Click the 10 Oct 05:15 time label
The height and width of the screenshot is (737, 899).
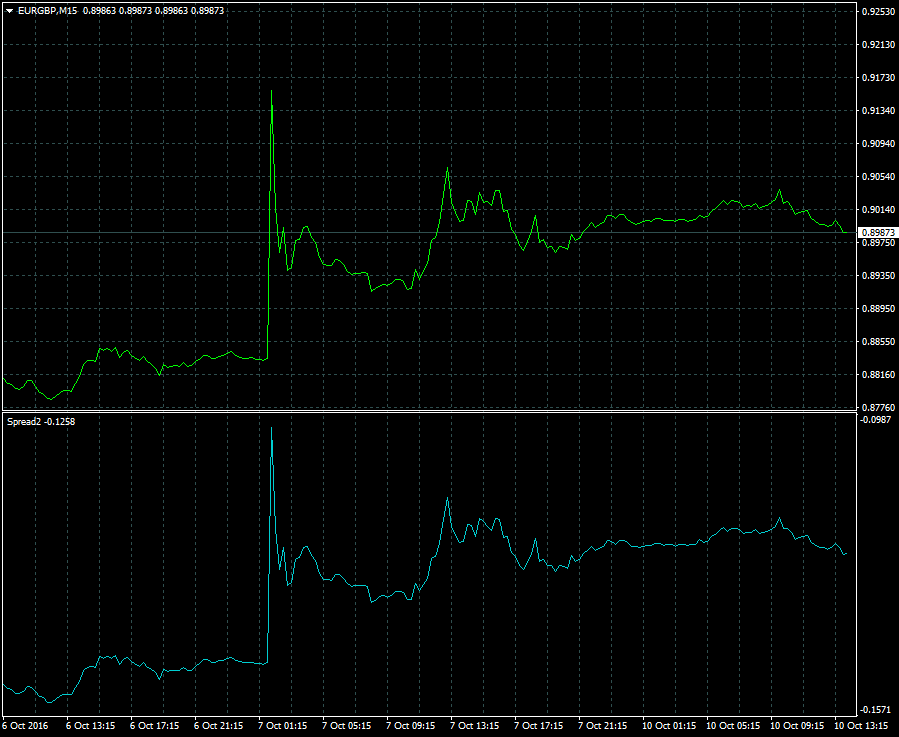[x=734, y=726]
